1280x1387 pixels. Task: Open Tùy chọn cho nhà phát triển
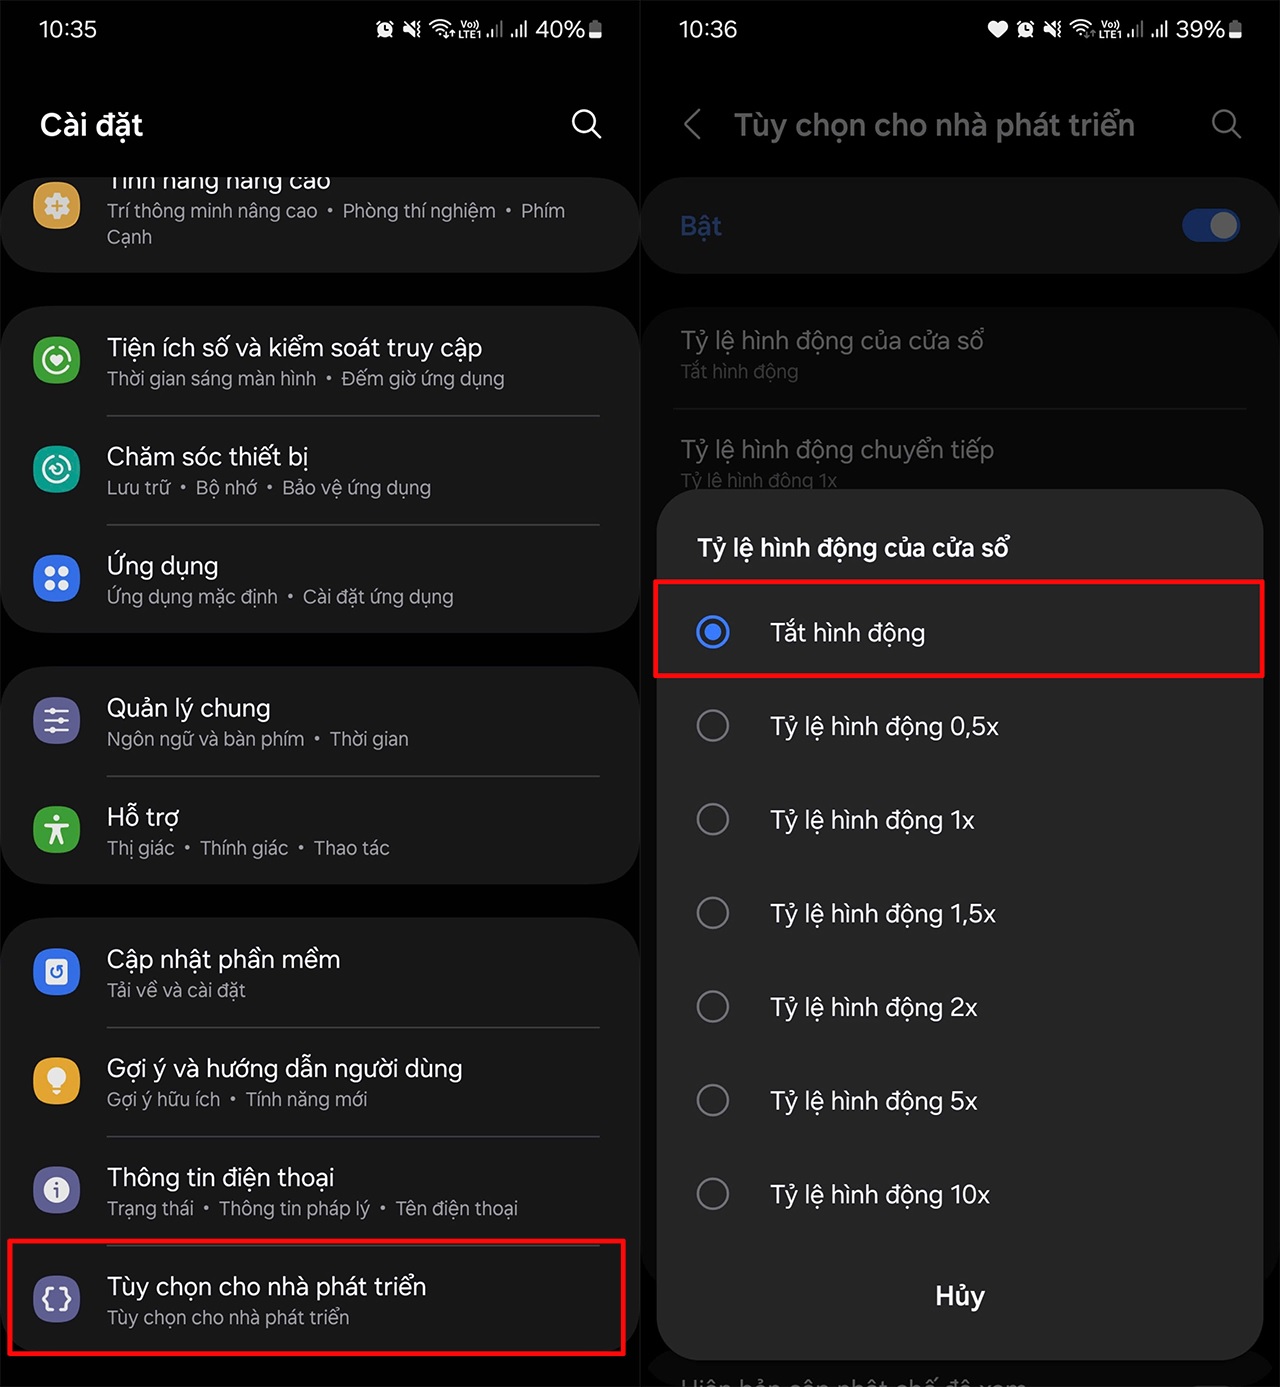[316, 1298]
